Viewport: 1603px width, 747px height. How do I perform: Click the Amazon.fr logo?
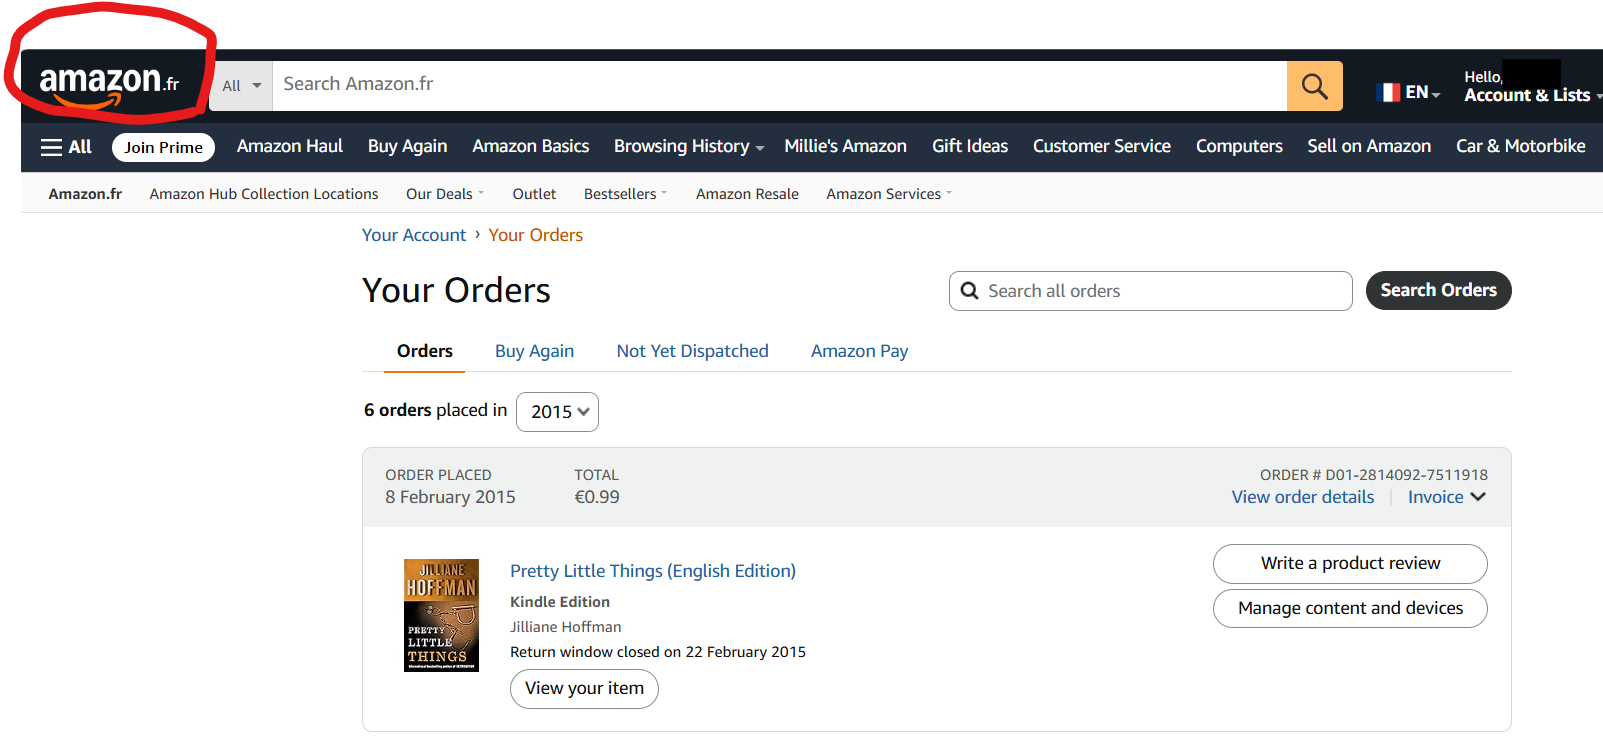pyautogui.click(x=109, y=84)
